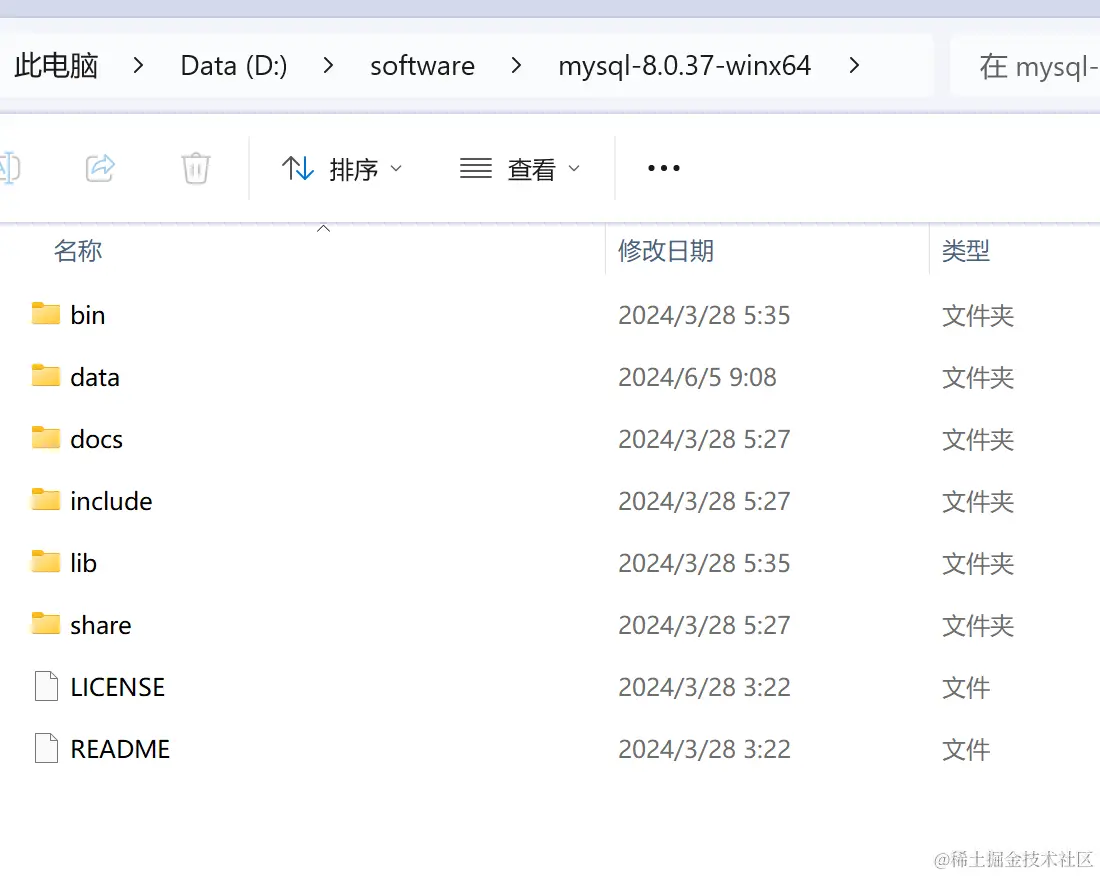Image resolution: width=1100 pixels, height=876 pixels.
Task: Click the Share icon in the toolbar
Action: tap(99, 168)
